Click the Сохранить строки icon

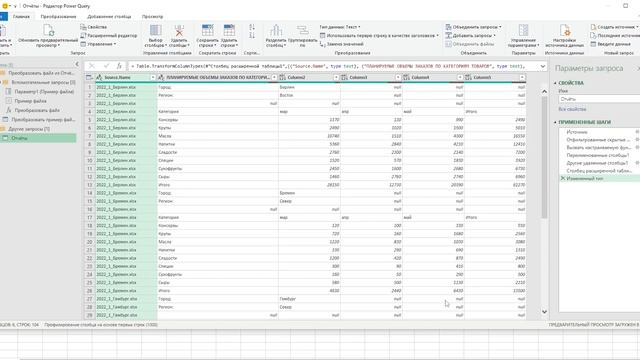[207, 30]
